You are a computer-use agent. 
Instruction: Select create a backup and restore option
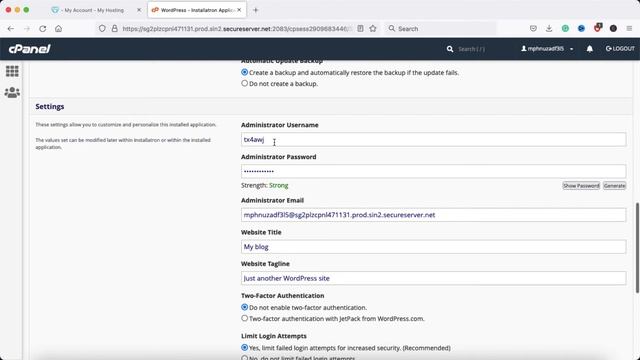pos(244,72)
